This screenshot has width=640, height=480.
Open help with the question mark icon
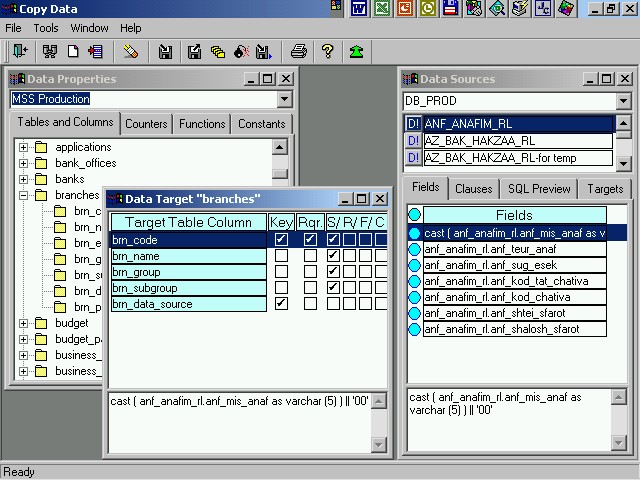tap(327, 51)
